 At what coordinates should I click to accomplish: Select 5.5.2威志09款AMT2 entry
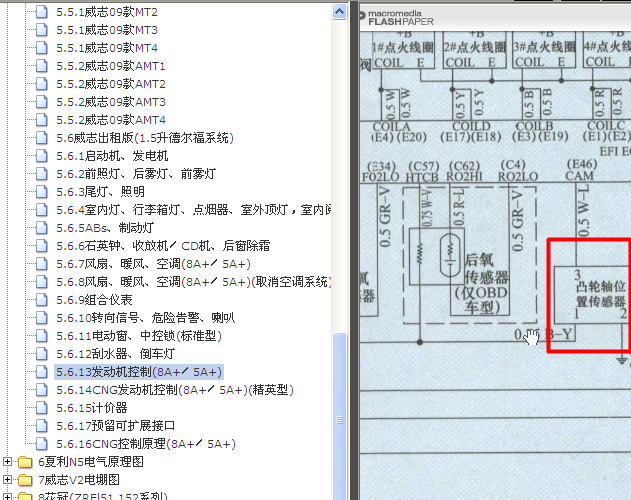111,84
